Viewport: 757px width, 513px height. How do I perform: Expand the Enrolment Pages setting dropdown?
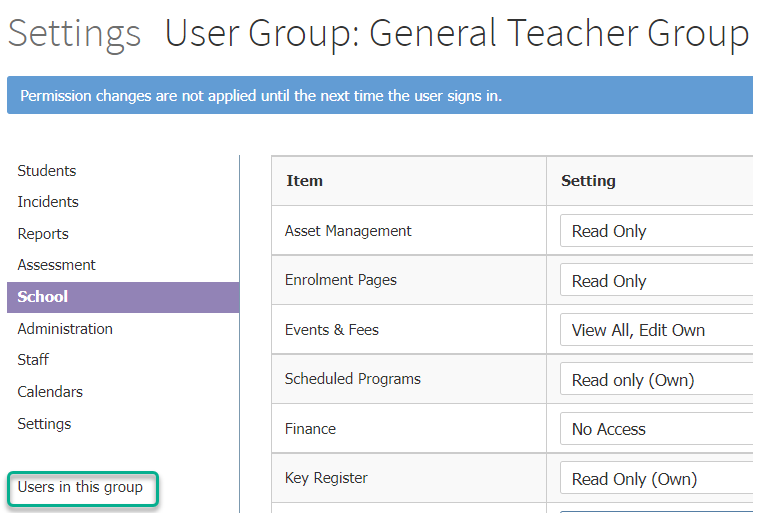click(x=657, y=280)
